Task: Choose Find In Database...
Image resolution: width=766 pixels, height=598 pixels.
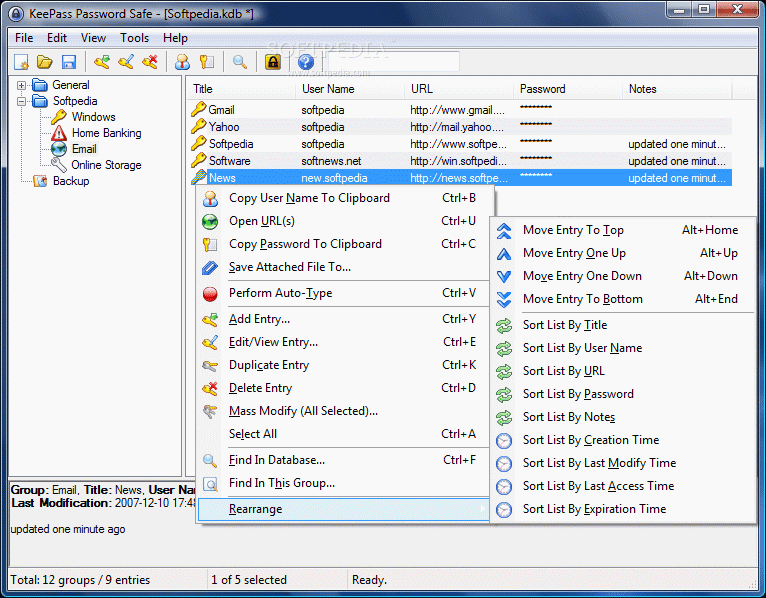Action: click(x=344, y=460)
